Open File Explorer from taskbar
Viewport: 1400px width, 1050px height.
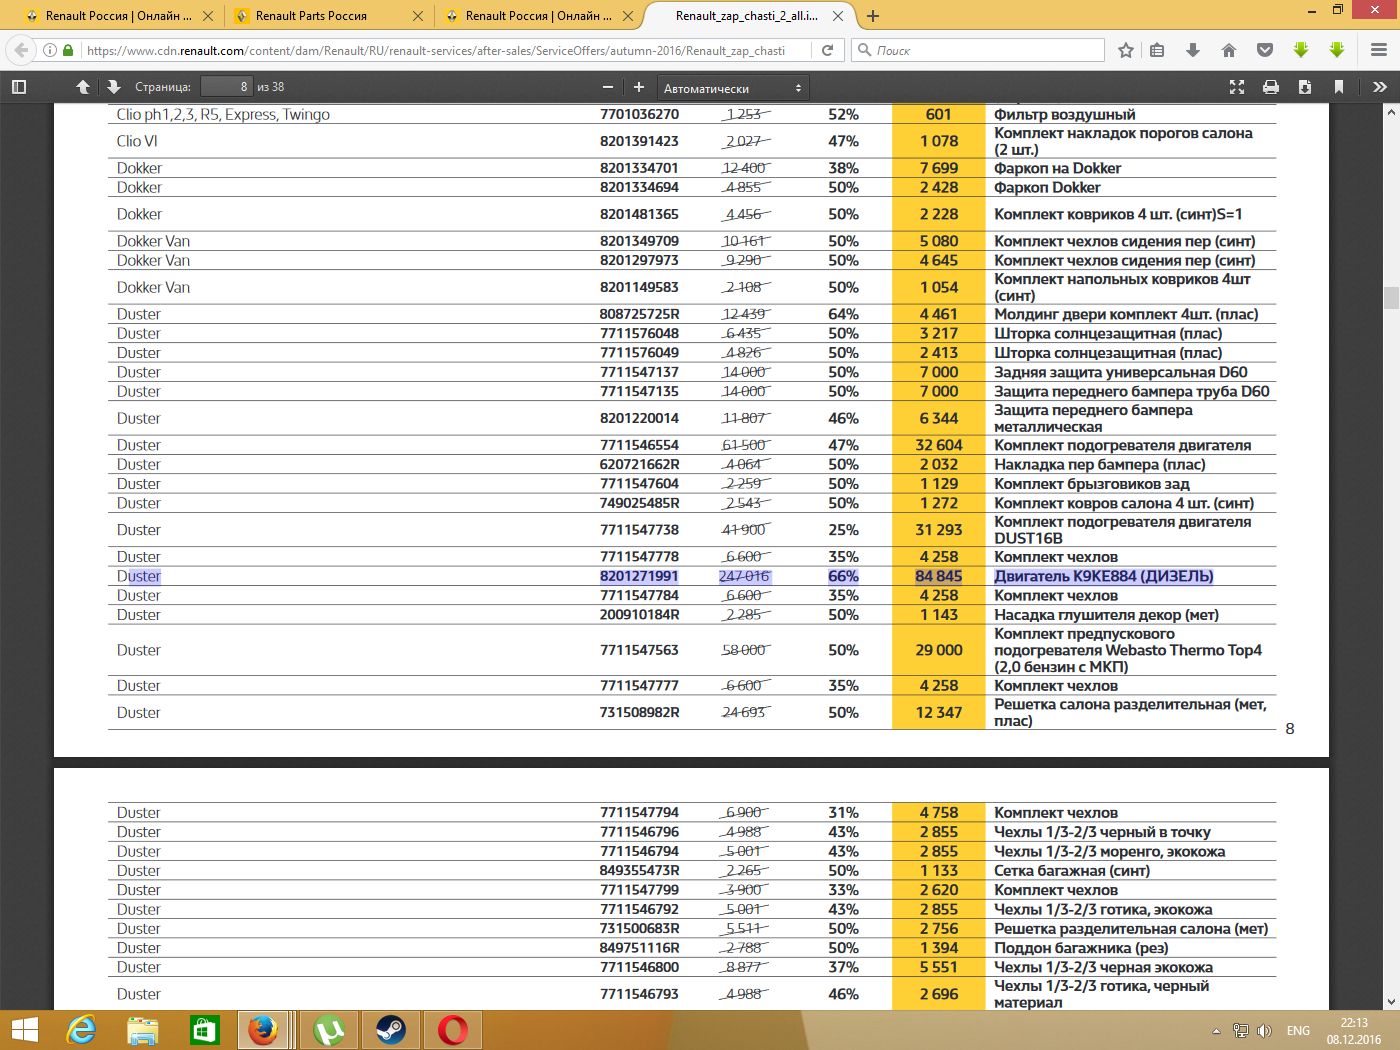[x=143, y=1030]
